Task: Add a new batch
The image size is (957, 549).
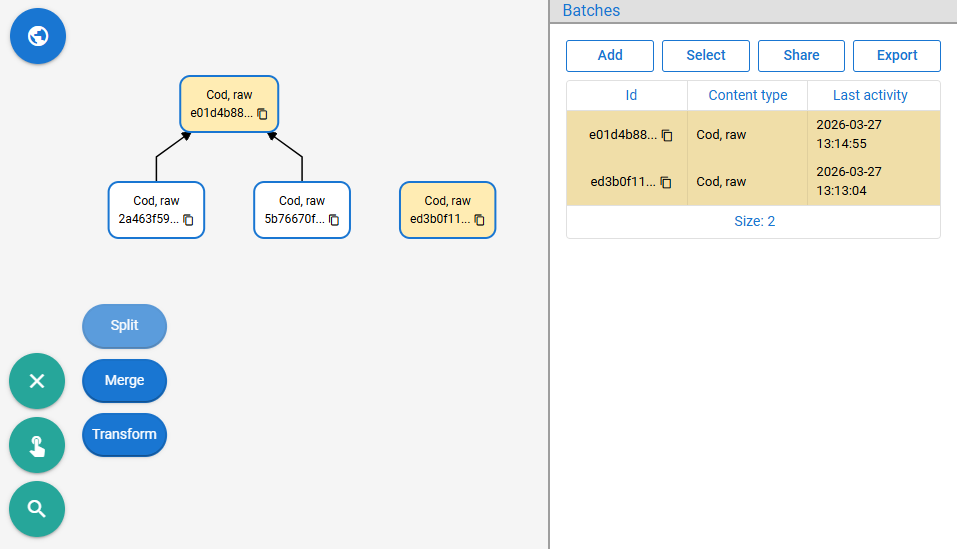Action: point(610,56)
